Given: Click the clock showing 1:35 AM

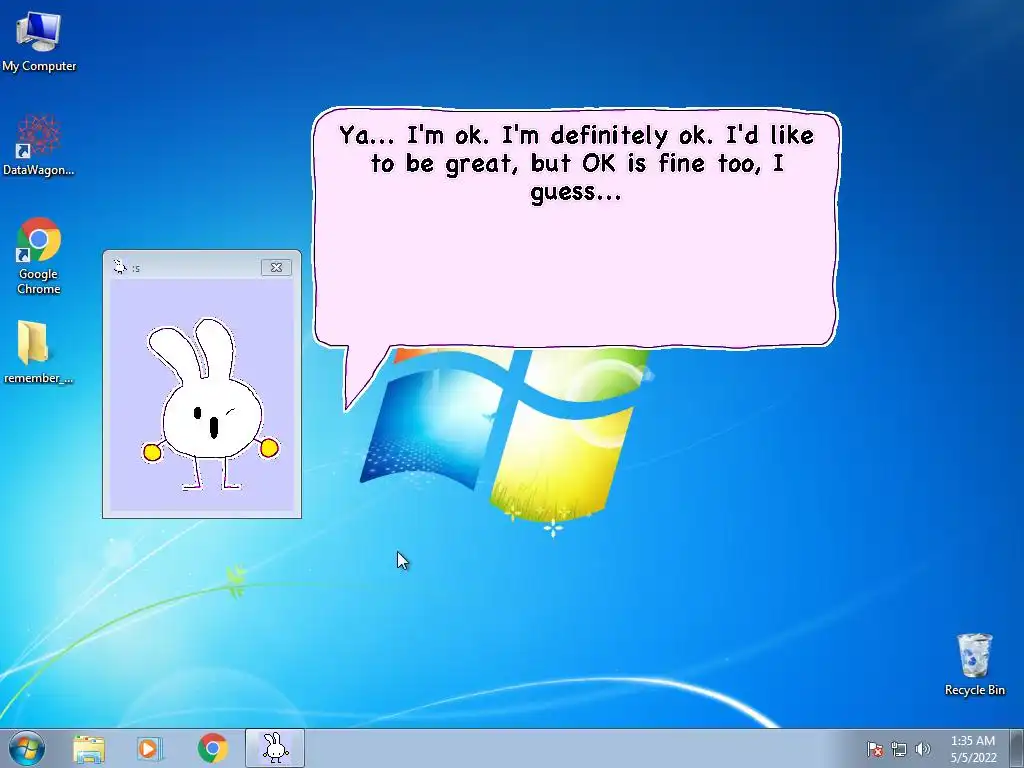Looking at the screenshot, I should point(972,741).
